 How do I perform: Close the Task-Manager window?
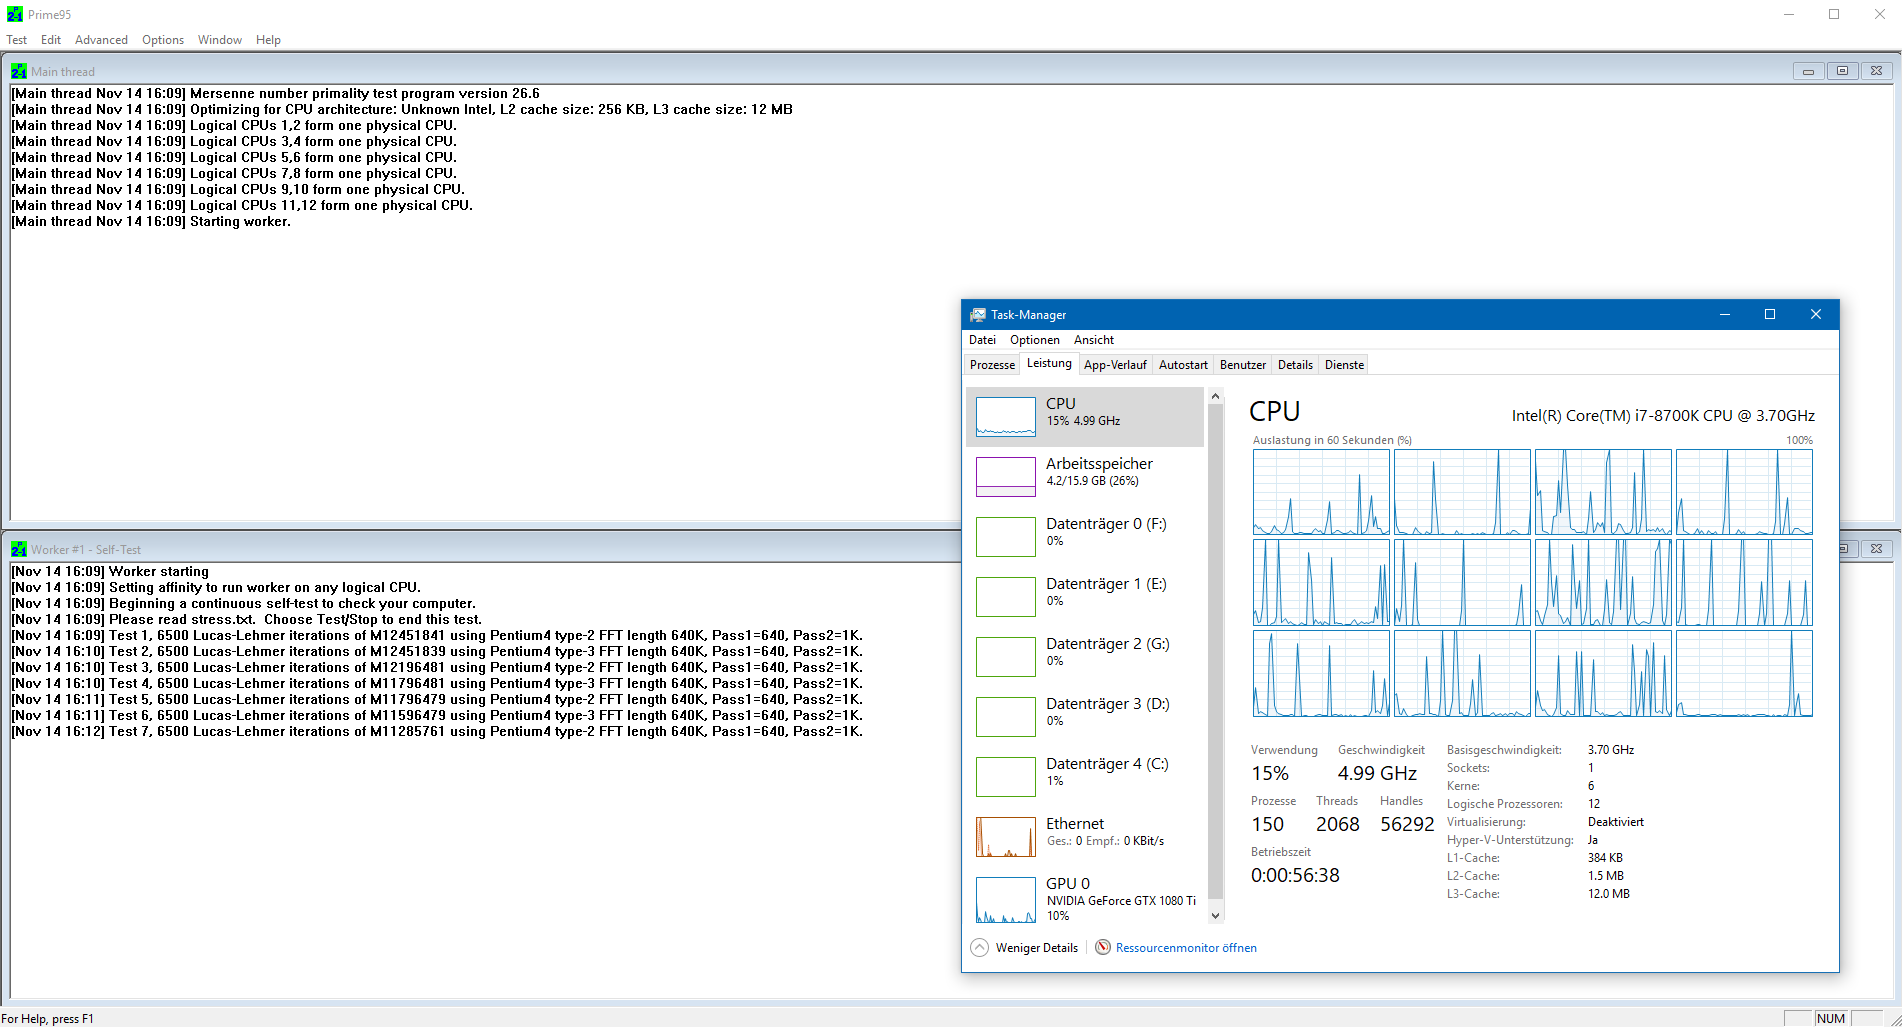tap(1816, 314)
